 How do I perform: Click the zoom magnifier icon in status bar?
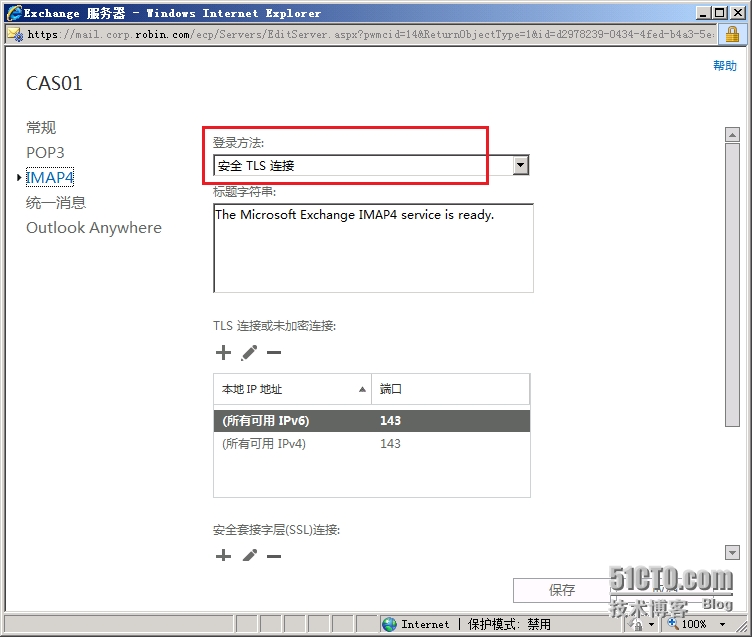(672, 624)
